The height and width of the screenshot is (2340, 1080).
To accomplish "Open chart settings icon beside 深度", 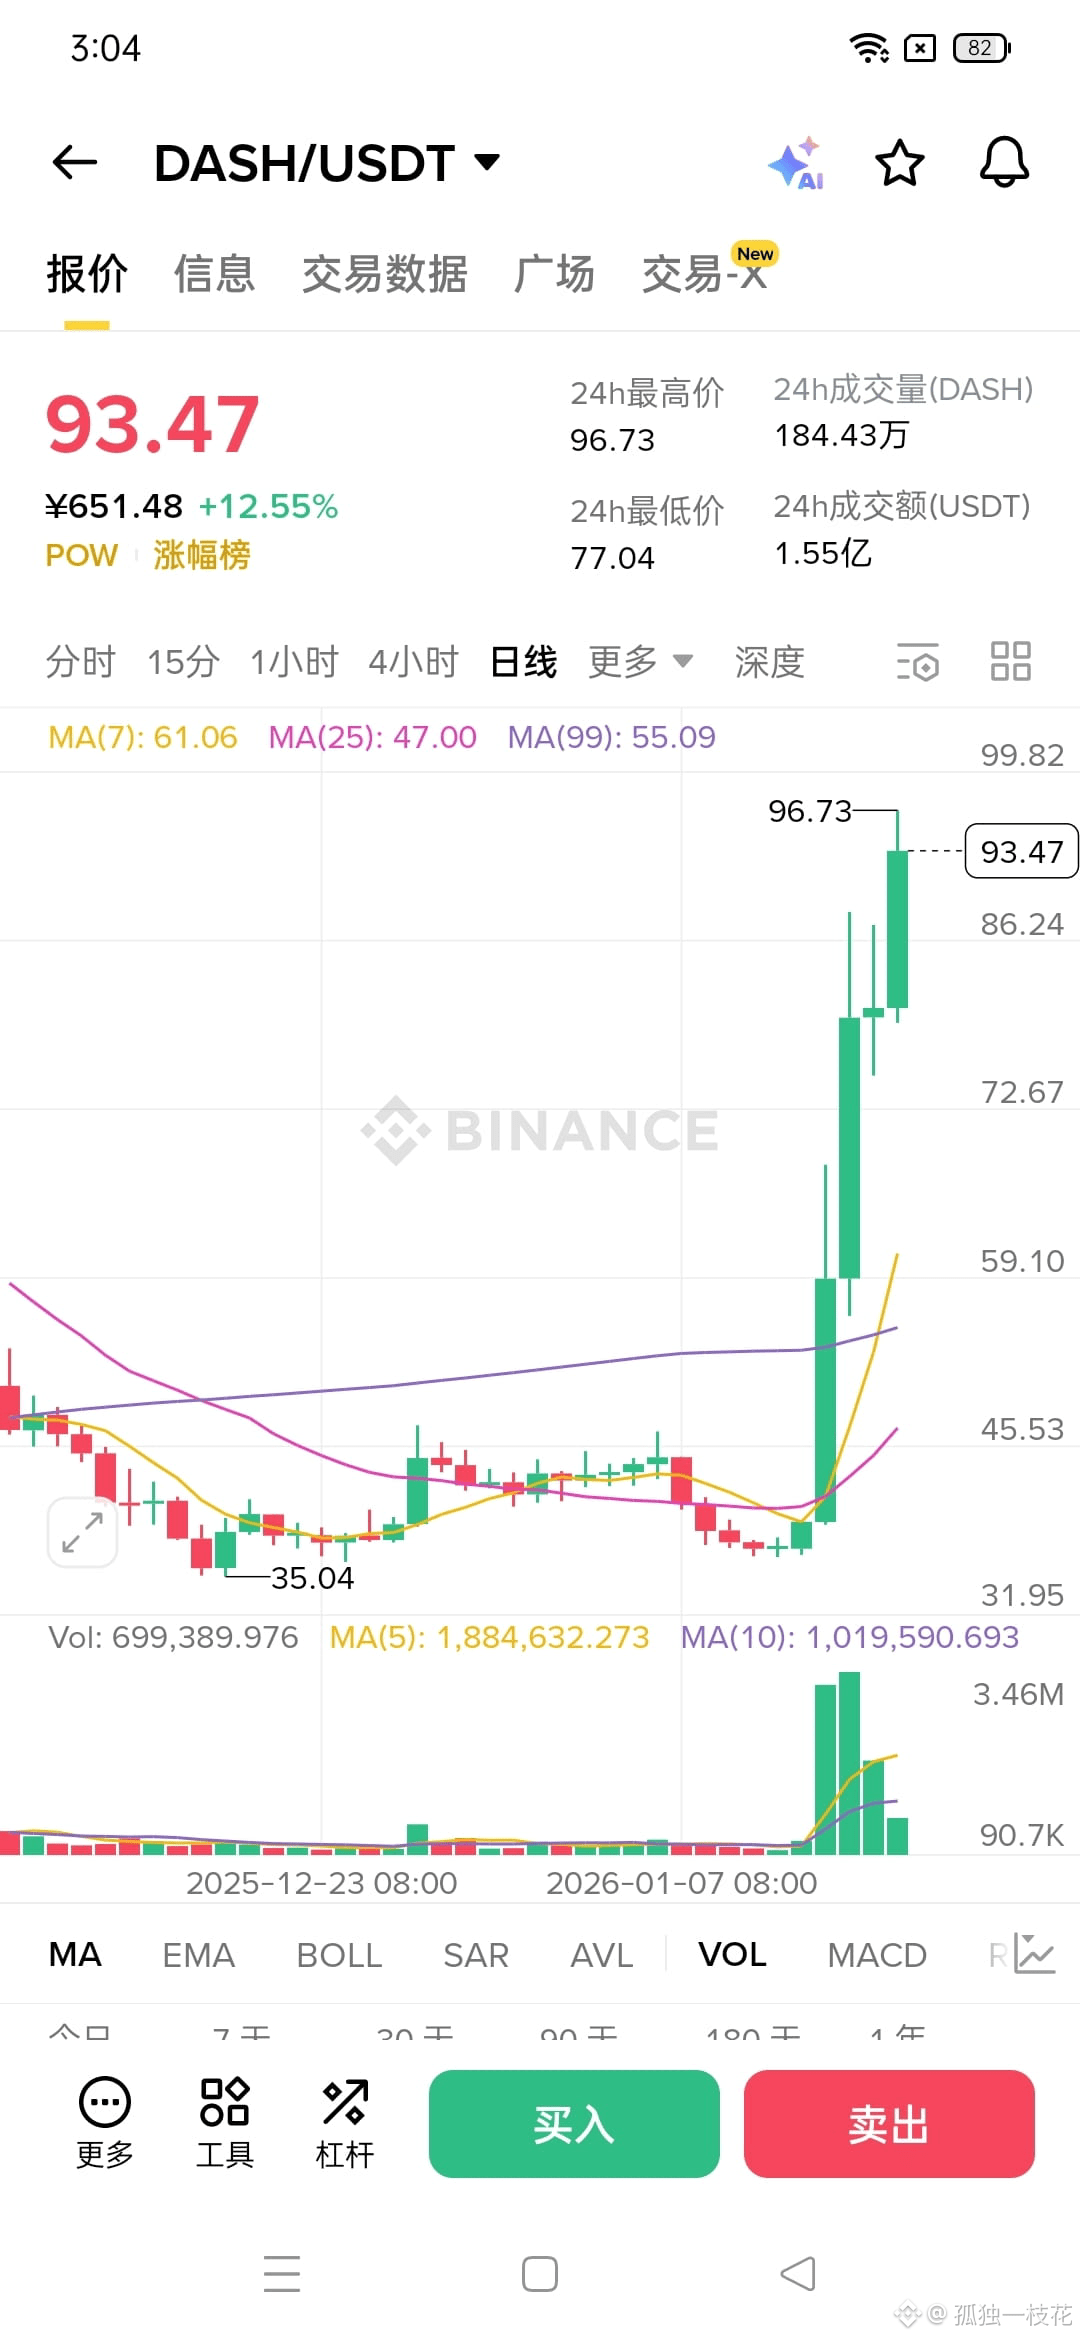I will tap(918, 662).
